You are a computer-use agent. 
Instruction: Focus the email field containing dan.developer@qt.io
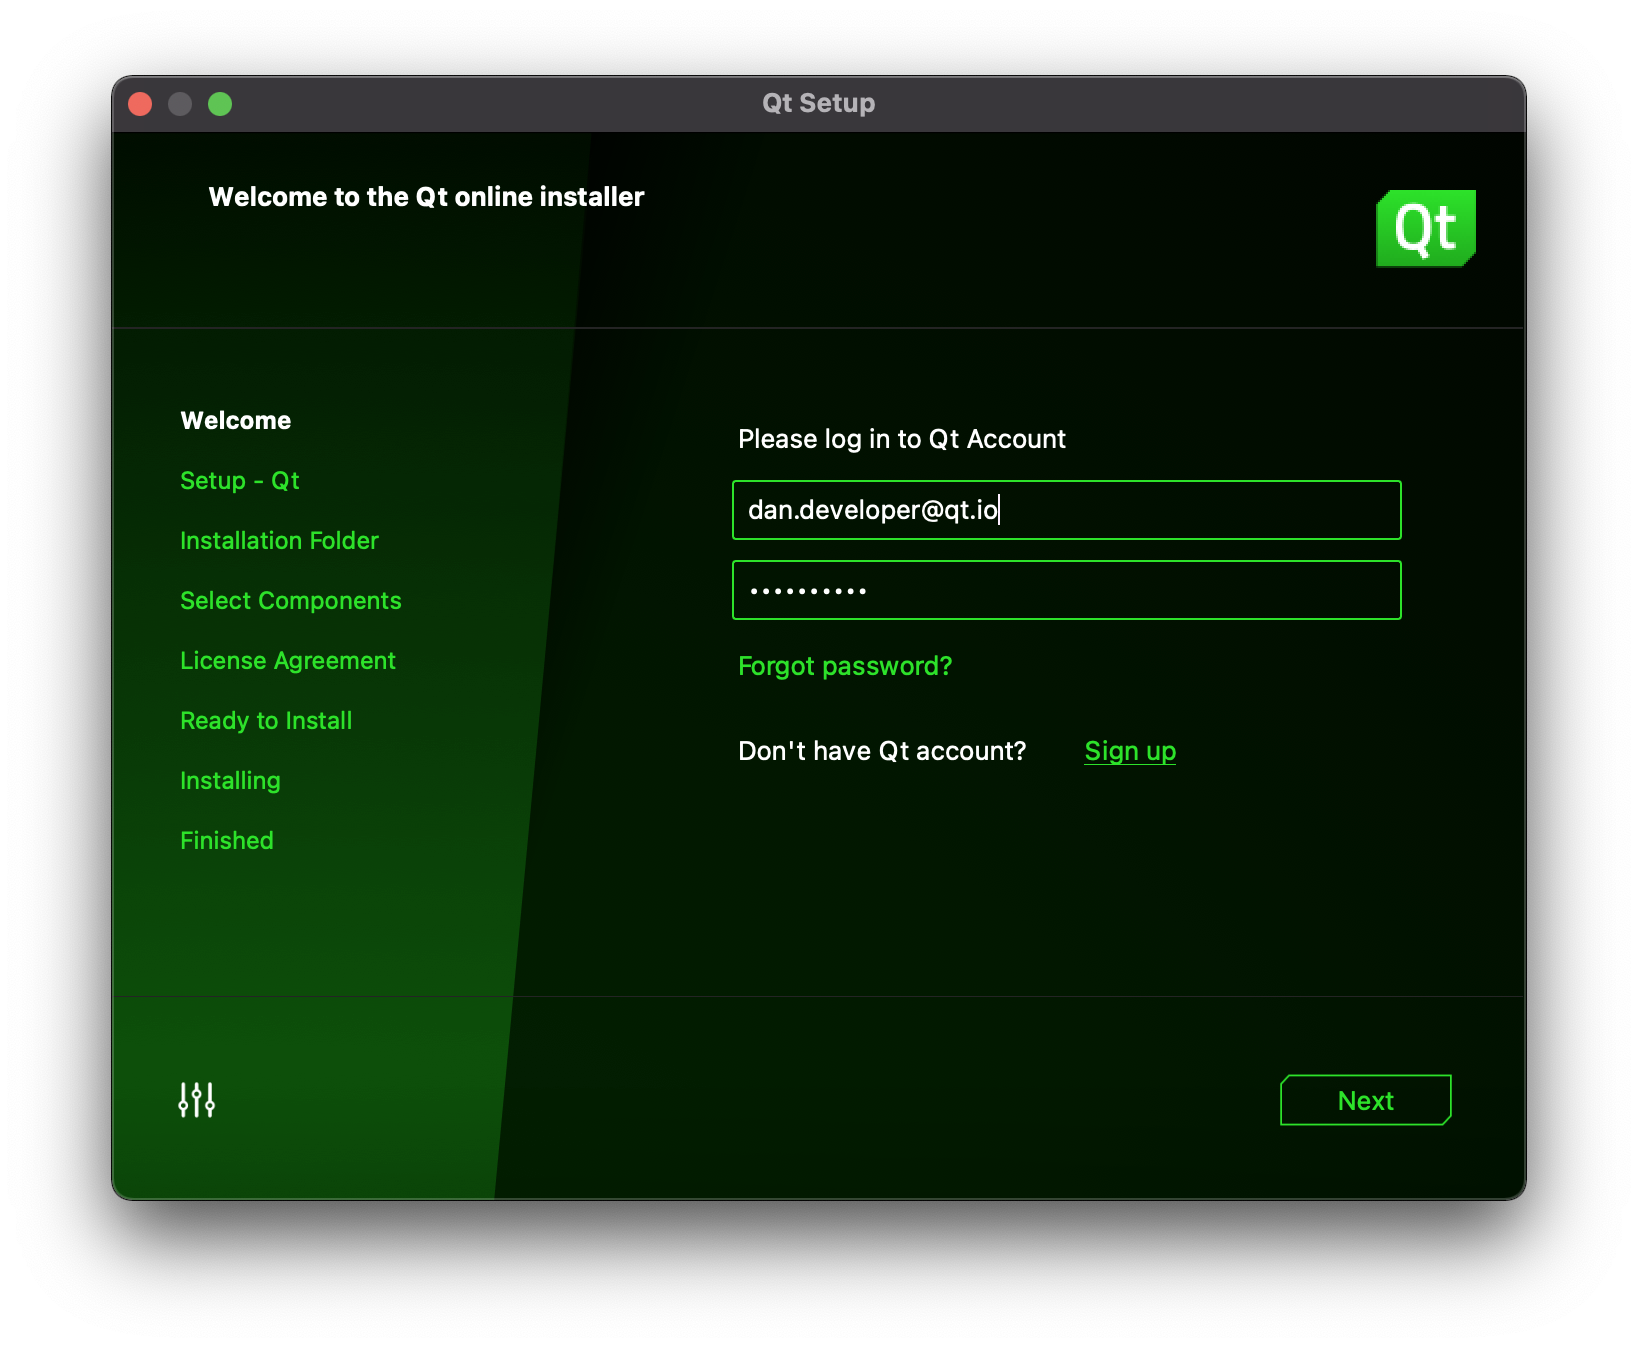[x=1066, y=510]
